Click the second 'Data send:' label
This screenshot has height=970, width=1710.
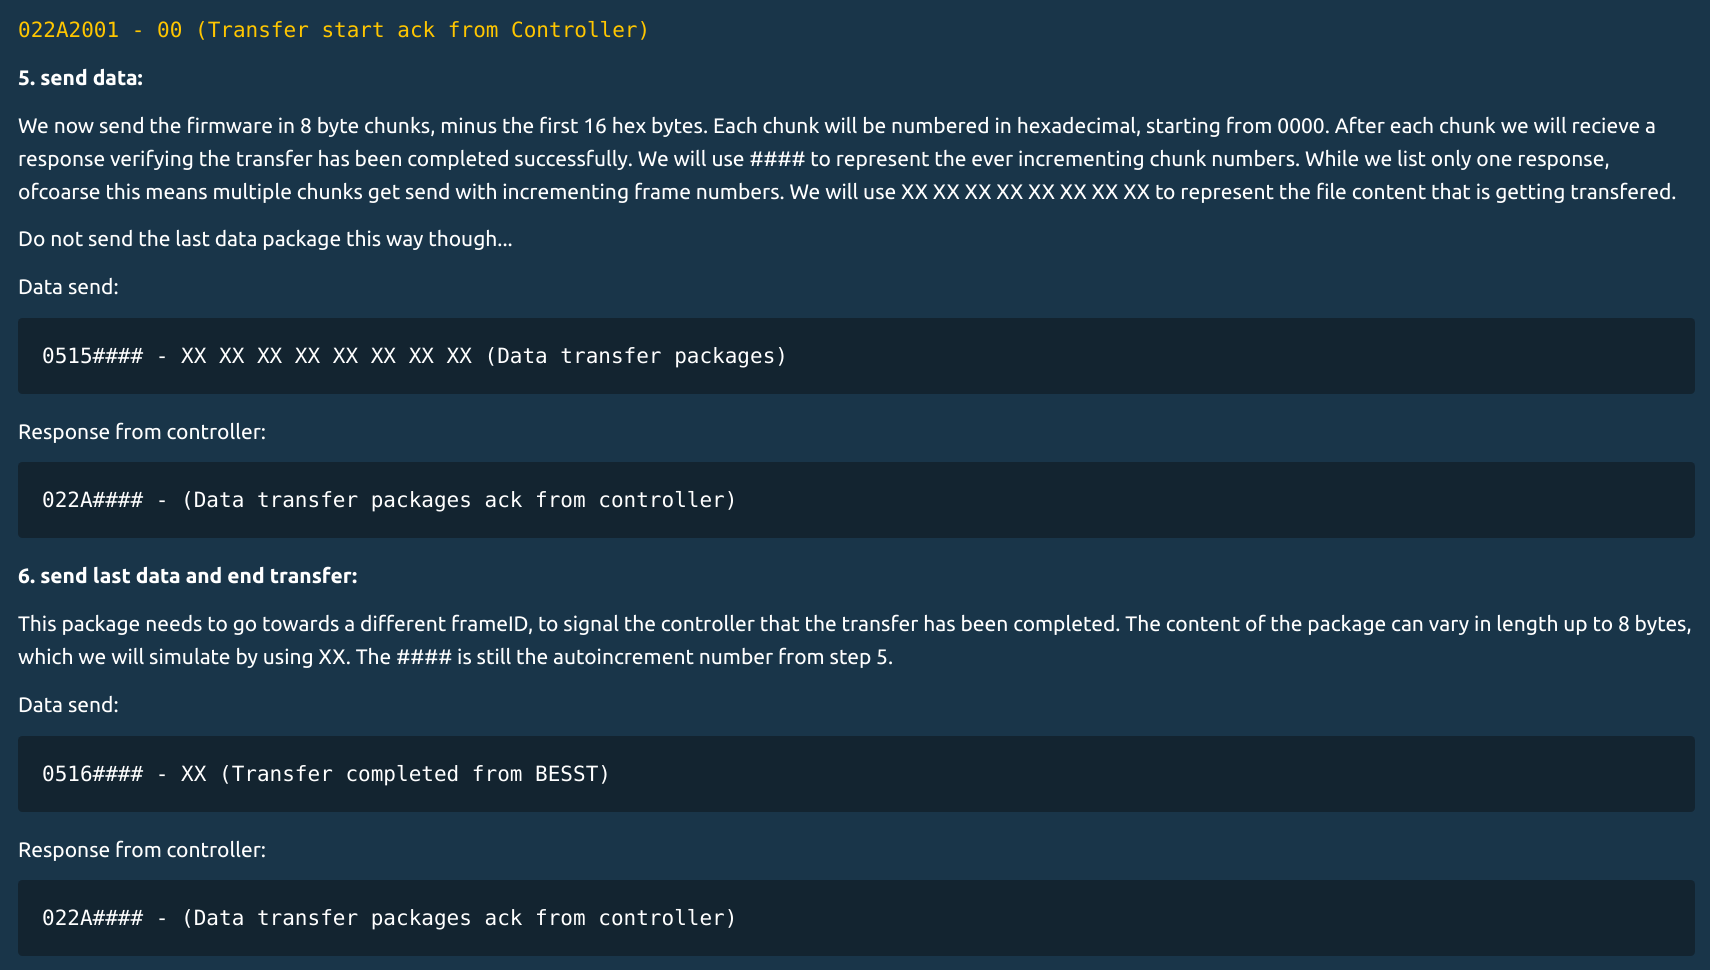point(68,705)
